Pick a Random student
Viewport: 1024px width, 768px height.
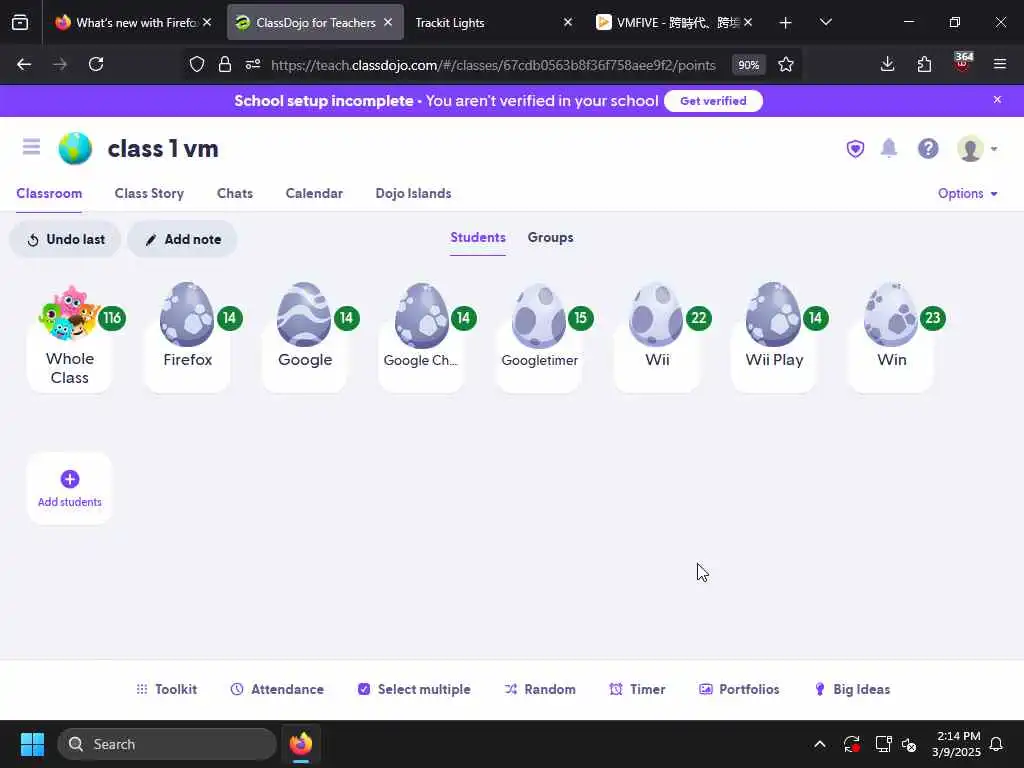[x=539, y=689]
